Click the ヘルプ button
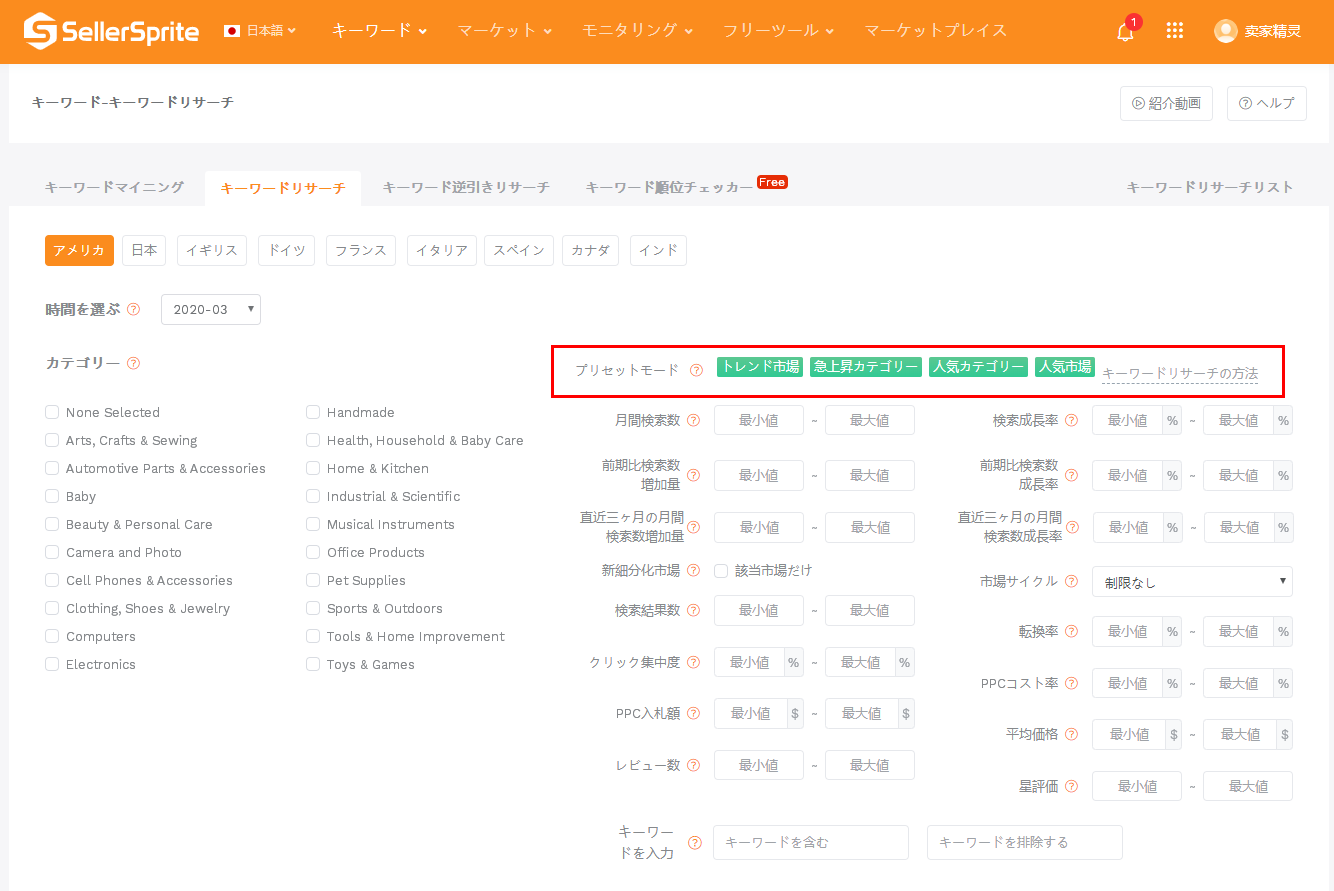 click(x=1267, y=104)
